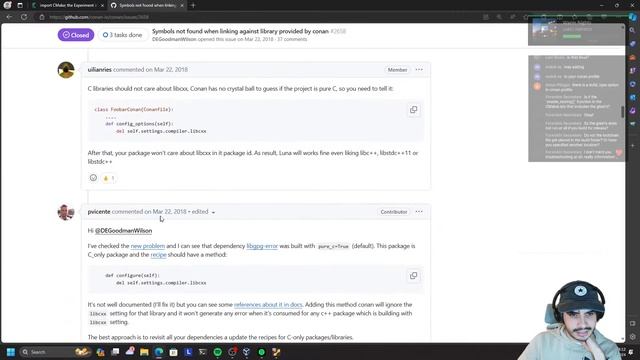640x360 pixels.
Task: Click the 'commented on Mar 22, 2018' timestamp by uilianries
Action: [x=150, y=70]
